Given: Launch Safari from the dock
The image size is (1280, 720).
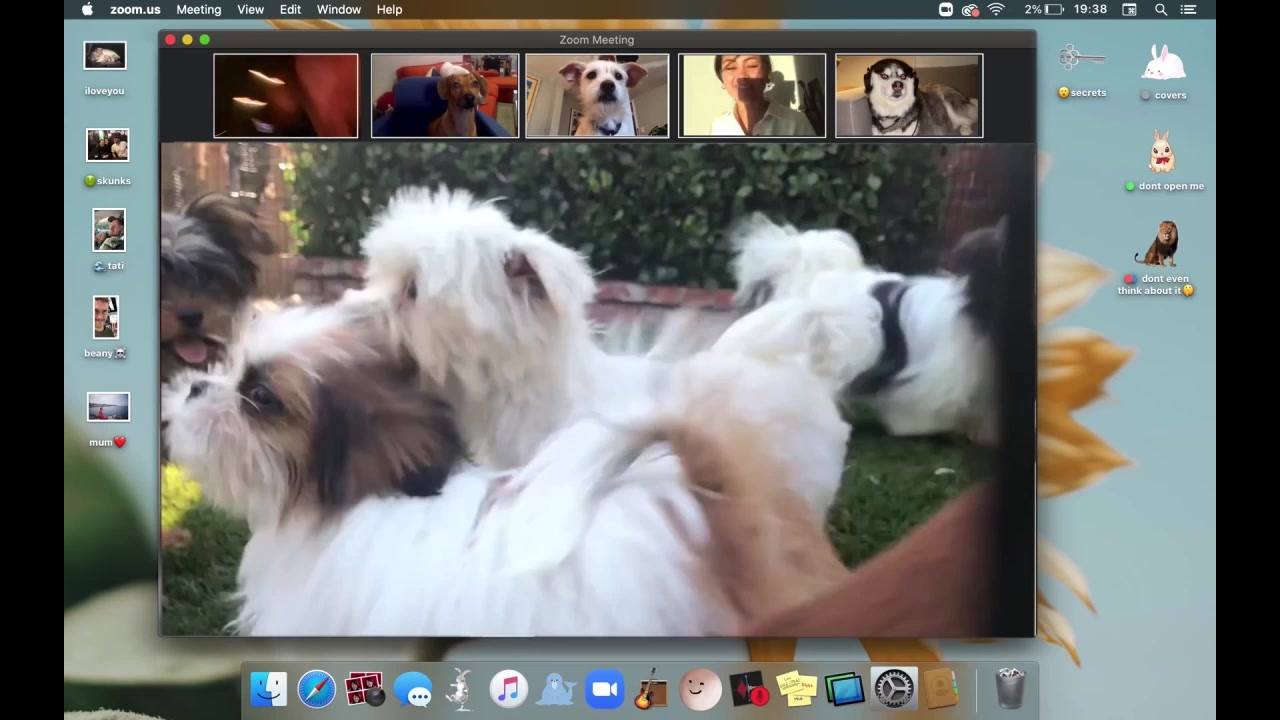Looking at the screenshot, I should [317, 690].
